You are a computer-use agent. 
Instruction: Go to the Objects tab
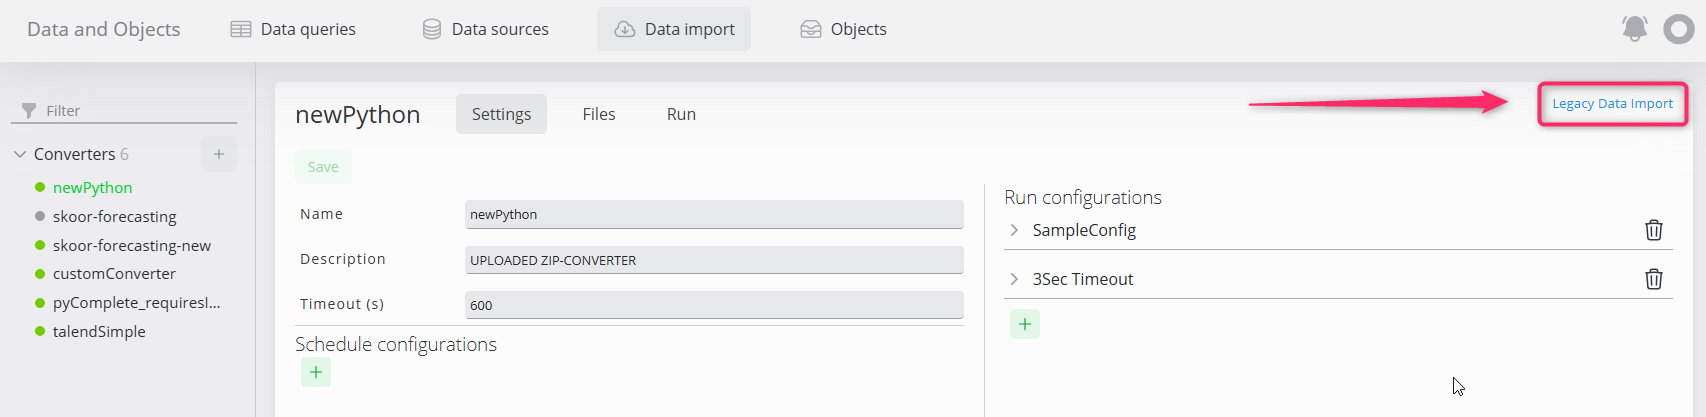[843, 29]
